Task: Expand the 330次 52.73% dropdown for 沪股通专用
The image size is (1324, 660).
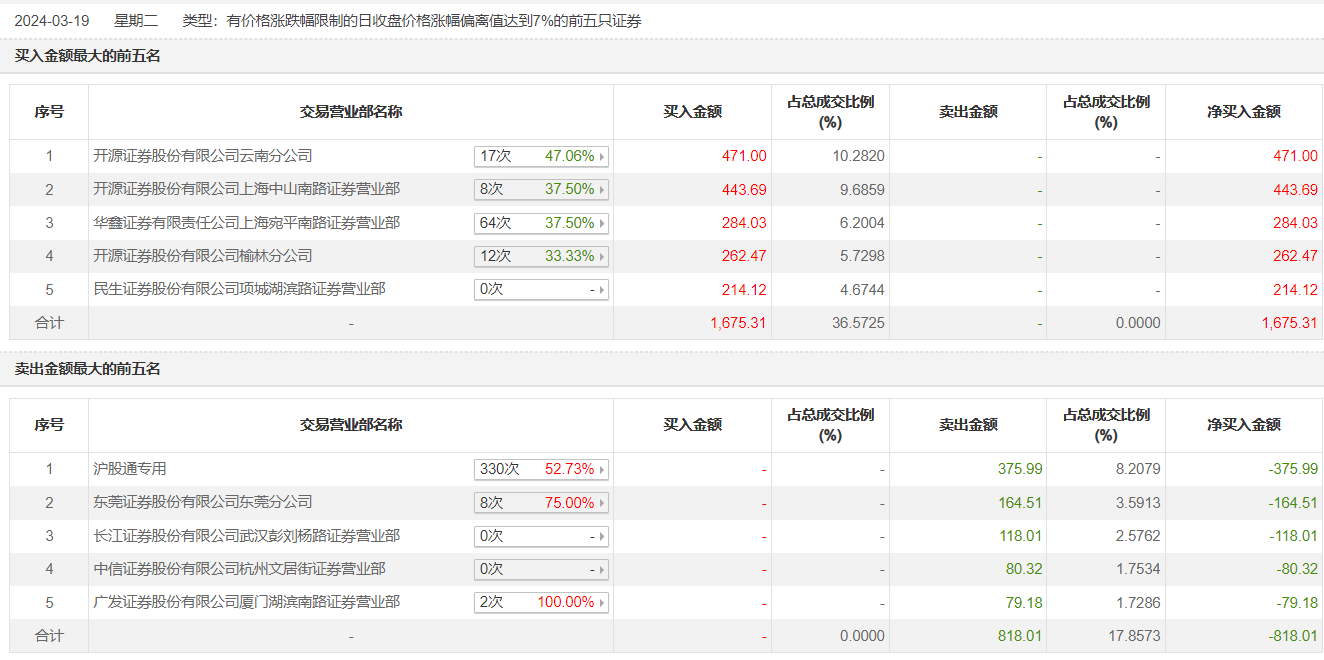Action: (x=541, y=469)
